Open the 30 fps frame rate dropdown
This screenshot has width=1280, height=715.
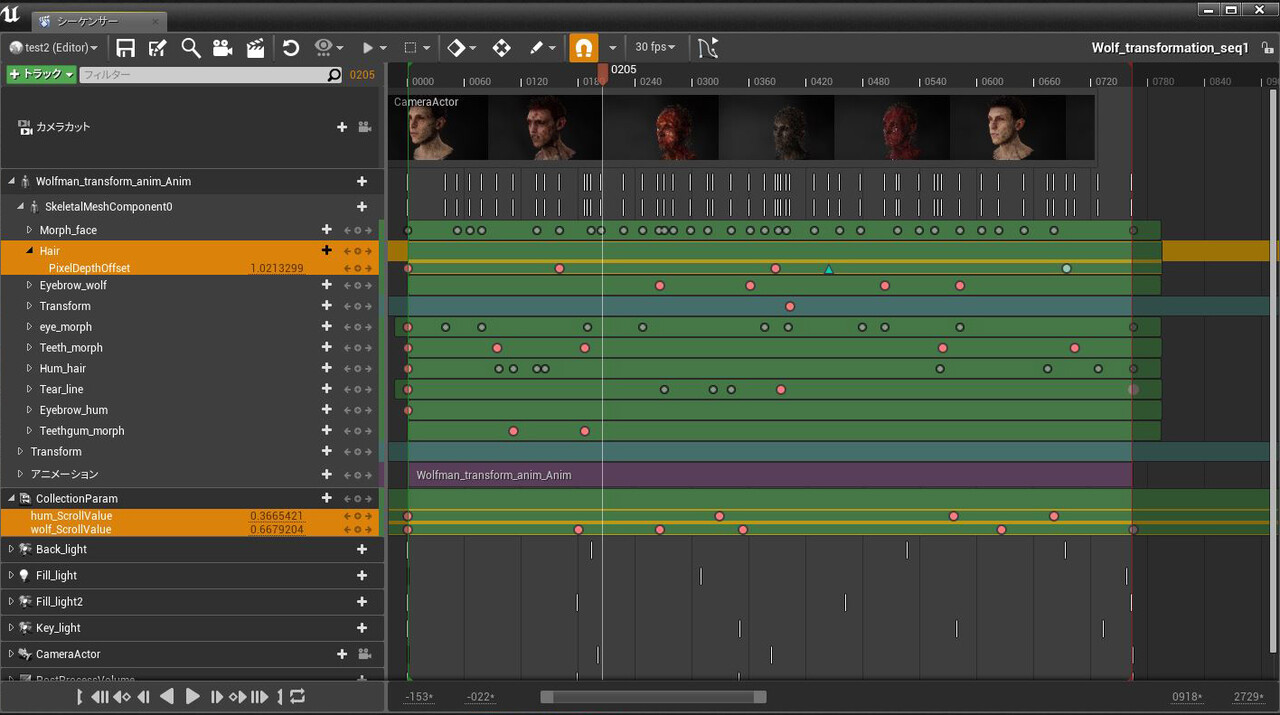click(x=655, y=47)
